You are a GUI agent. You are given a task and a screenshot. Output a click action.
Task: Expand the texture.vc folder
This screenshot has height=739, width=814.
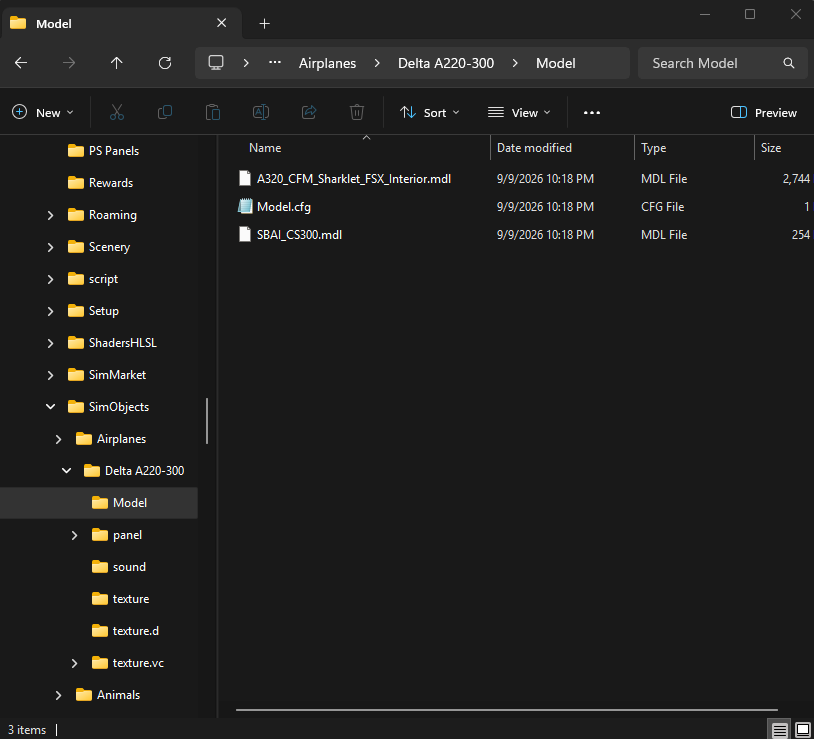(x=74, y=663)
